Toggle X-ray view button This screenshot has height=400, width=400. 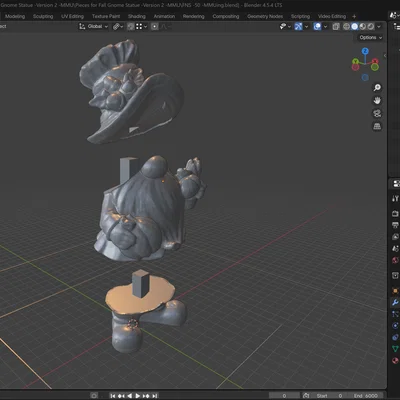(336, 27)
